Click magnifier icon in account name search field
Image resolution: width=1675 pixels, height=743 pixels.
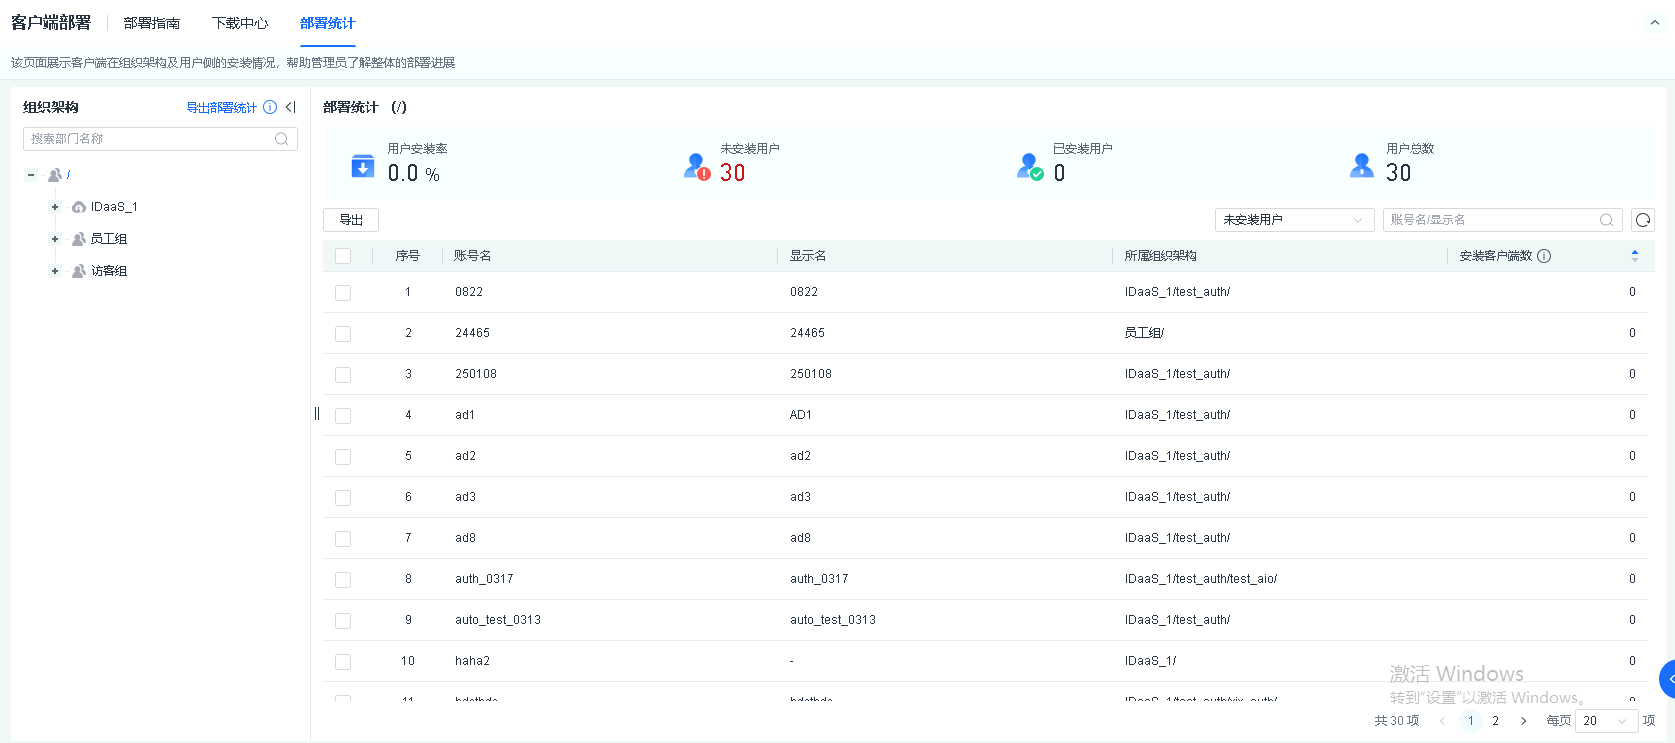click(1606, 220)
